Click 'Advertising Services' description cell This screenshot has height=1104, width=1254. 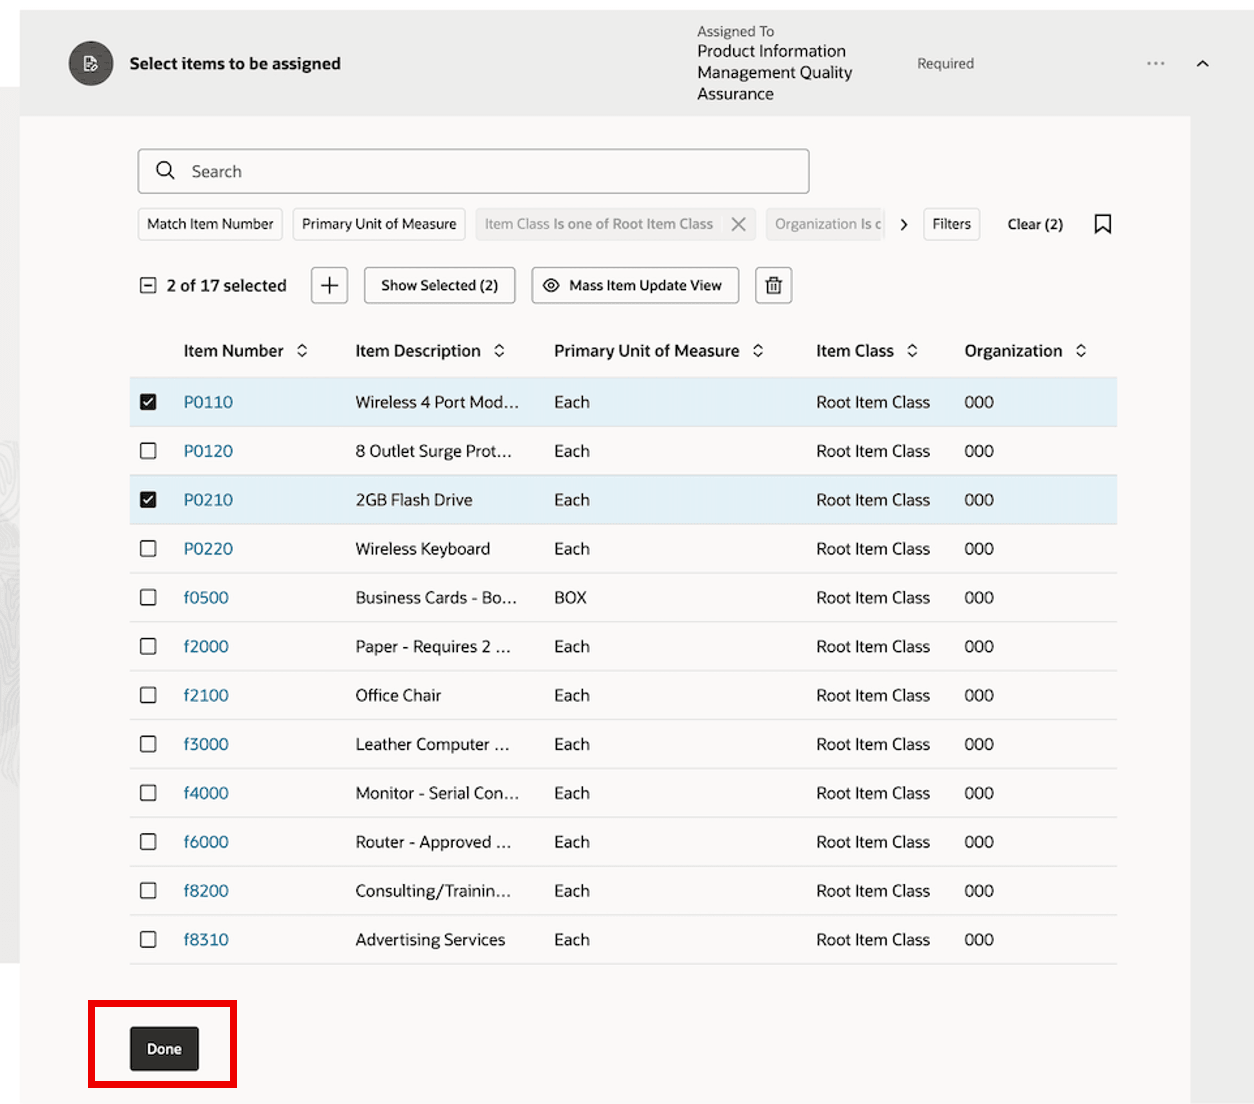(x=430, y=940)
